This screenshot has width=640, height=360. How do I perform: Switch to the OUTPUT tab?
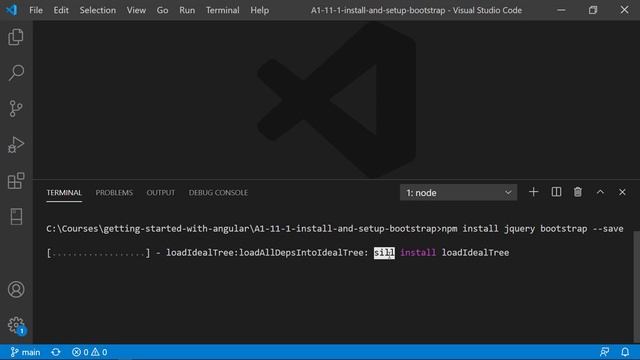point(160,193)
